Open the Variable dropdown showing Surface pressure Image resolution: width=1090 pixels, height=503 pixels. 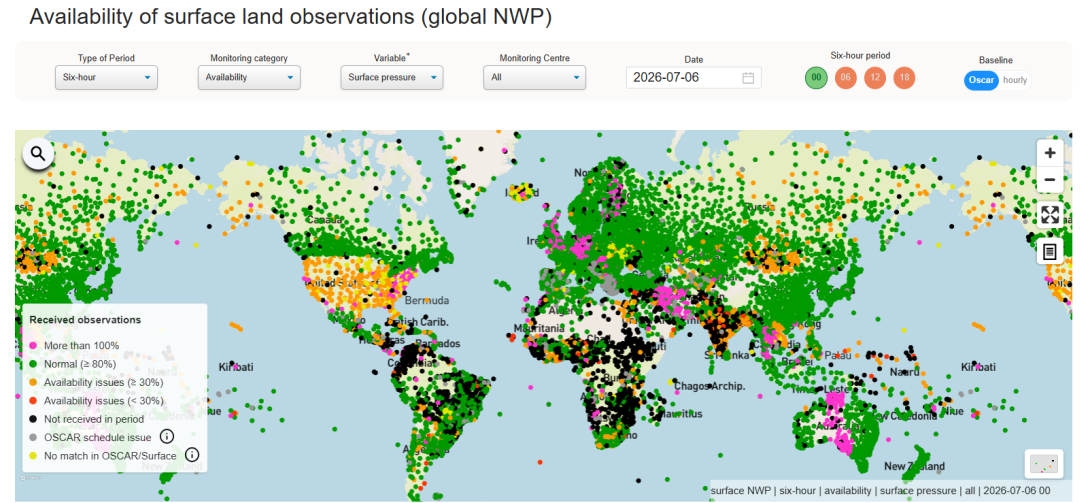pos(392,78)
